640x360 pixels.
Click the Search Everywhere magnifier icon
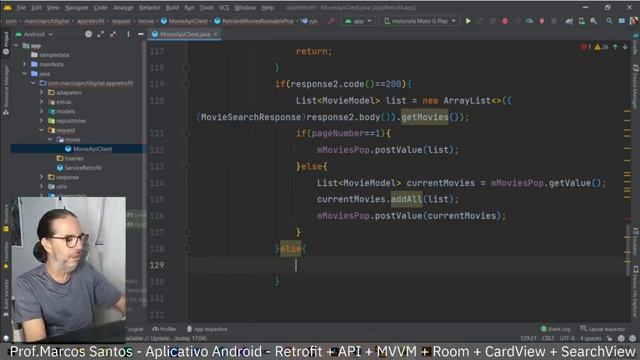tap(609, 21)
